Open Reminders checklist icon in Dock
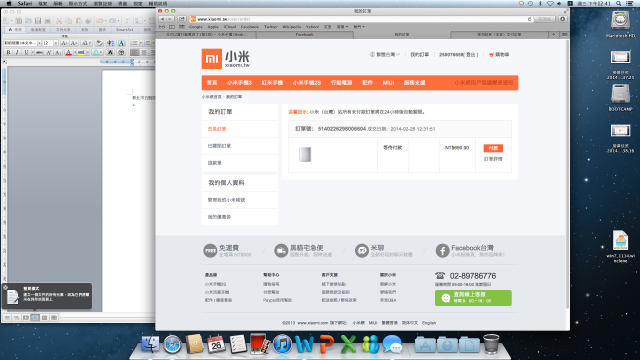This screenshot has width=640, height=360. (x=238, y=344)
